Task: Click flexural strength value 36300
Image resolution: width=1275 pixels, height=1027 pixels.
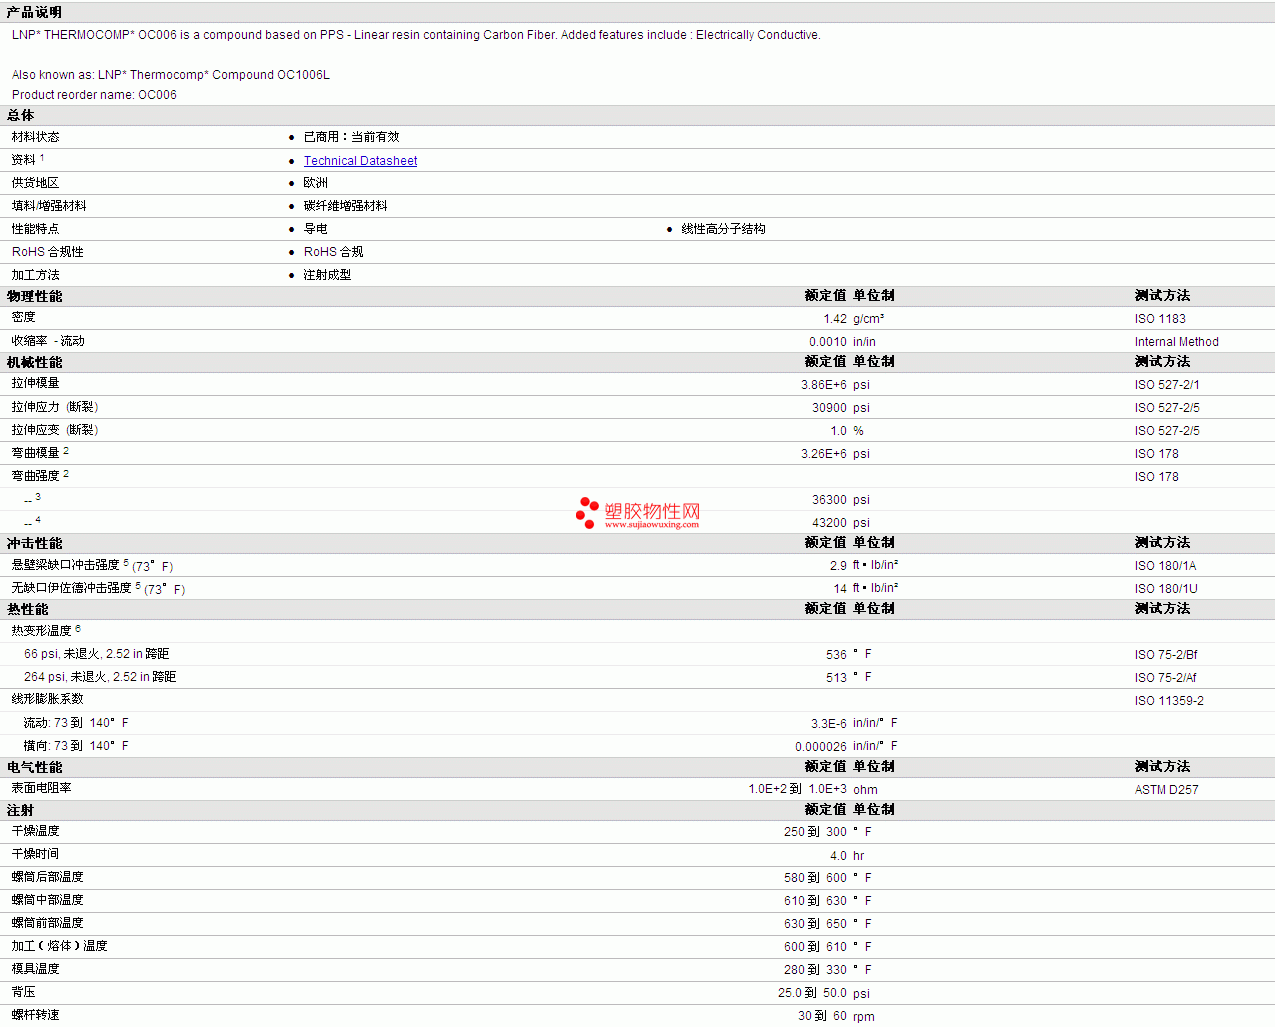Action: pyautogui.click(x=829, y=500)
